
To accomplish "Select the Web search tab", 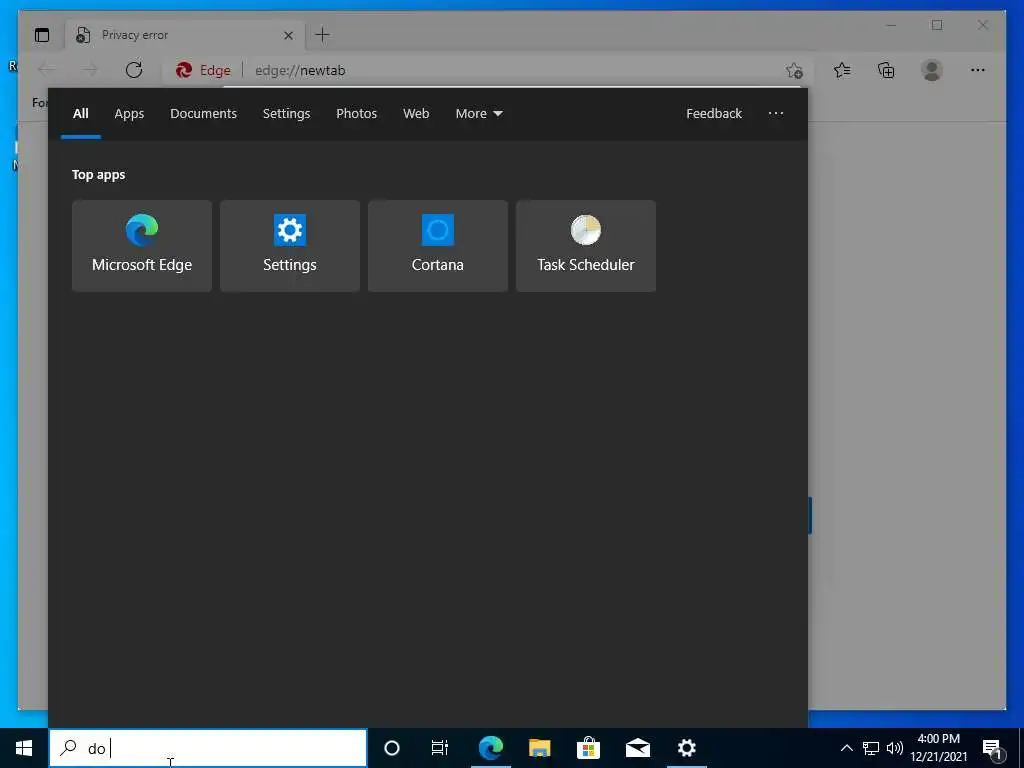I will pyautogui.click(x=416, y=114).
